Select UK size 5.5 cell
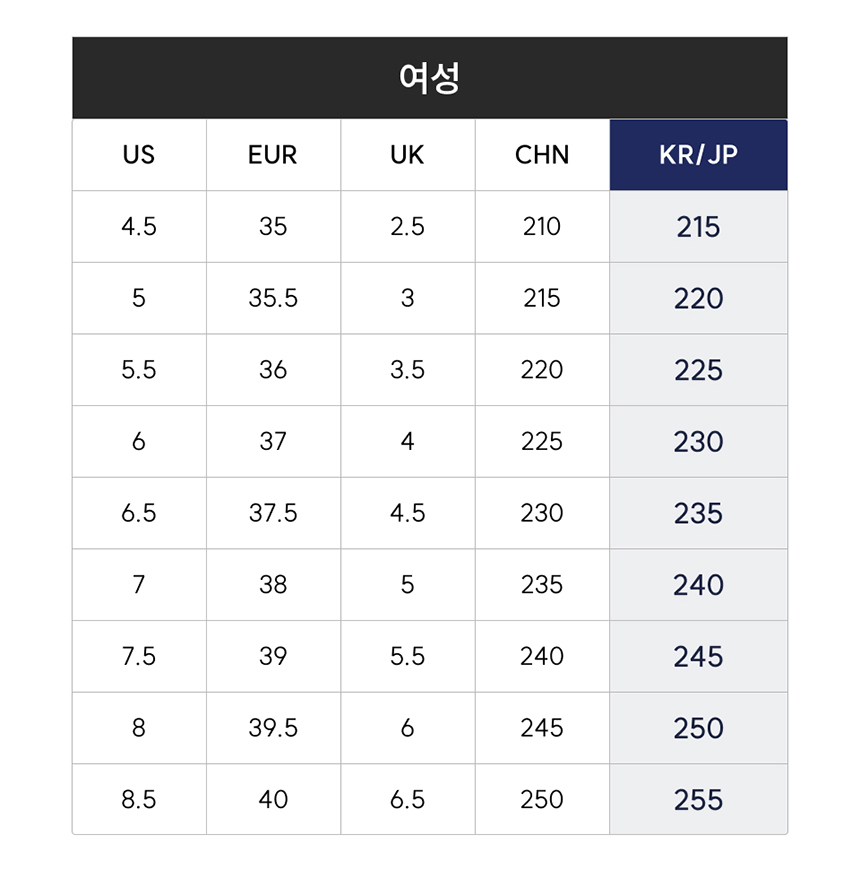The width and height of the screenshot is (860, 869). (407, 656)
